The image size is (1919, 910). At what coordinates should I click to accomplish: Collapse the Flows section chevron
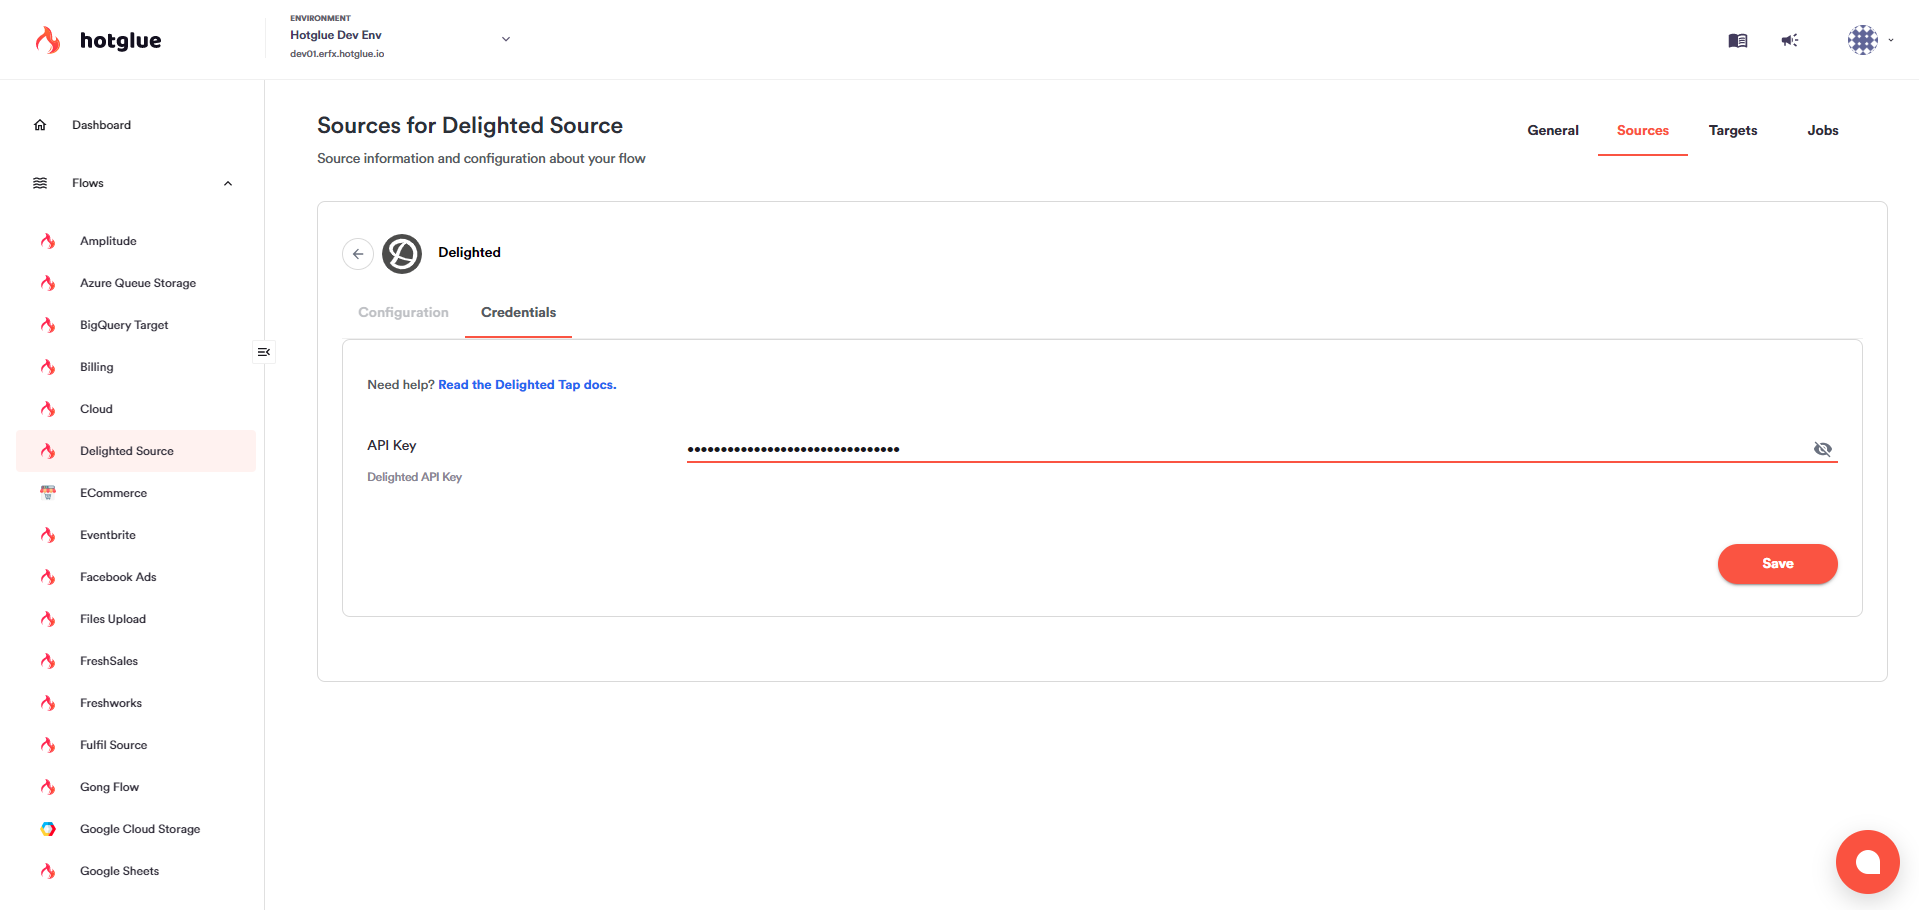tap(228, 183)
